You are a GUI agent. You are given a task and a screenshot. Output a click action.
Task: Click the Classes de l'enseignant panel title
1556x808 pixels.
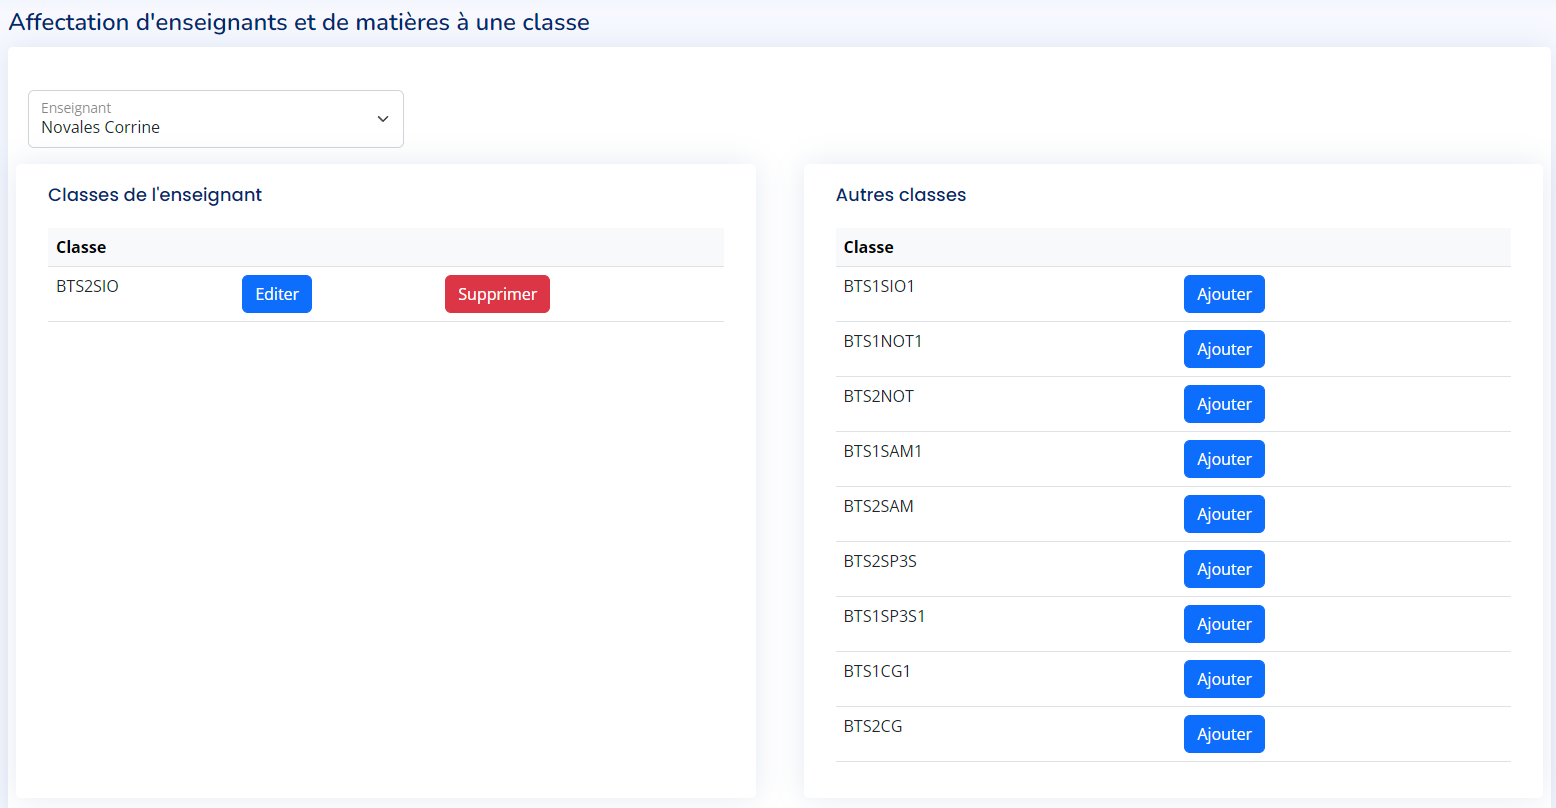click(x=155, y=195)
